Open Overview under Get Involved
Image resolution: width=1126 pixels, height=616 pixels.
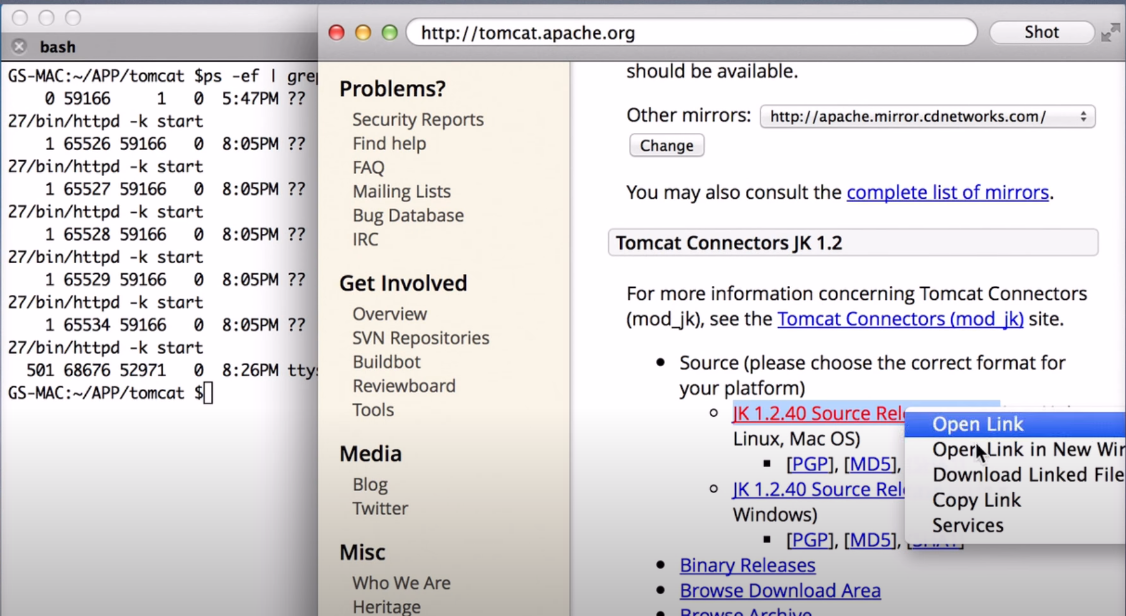(389, 314)
